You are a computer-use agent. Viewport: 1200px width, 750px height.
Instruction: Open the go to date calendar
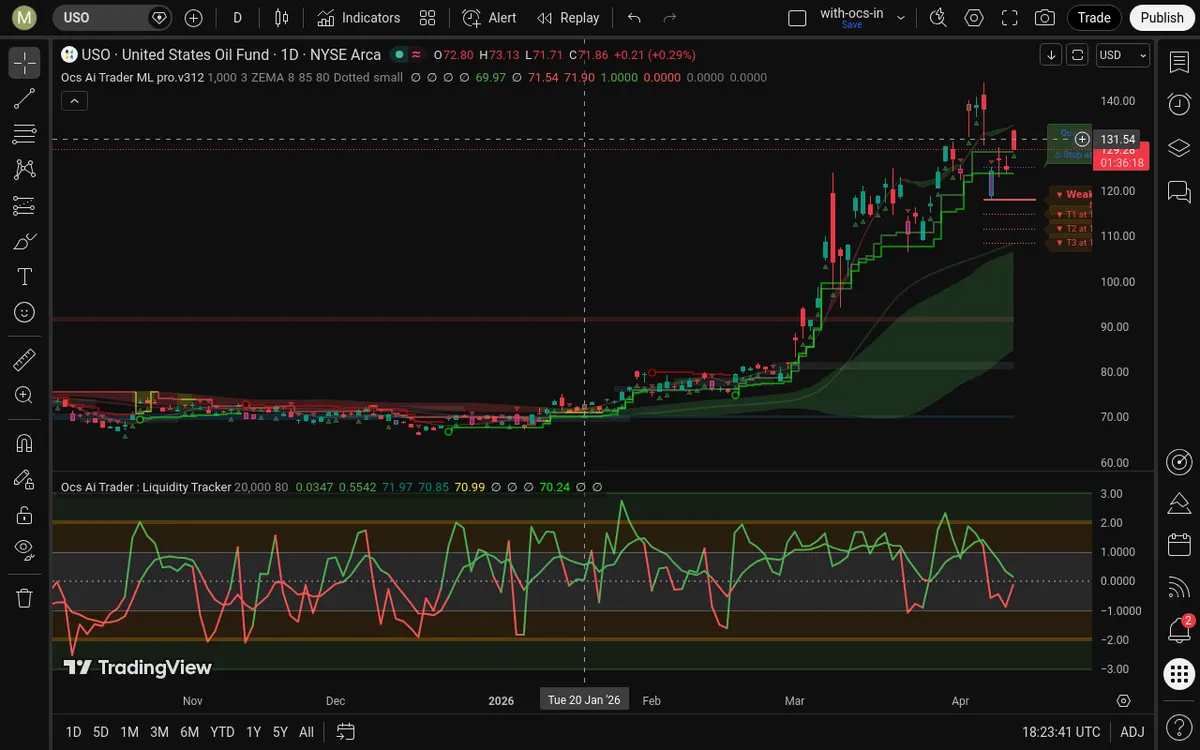point(345,732)
